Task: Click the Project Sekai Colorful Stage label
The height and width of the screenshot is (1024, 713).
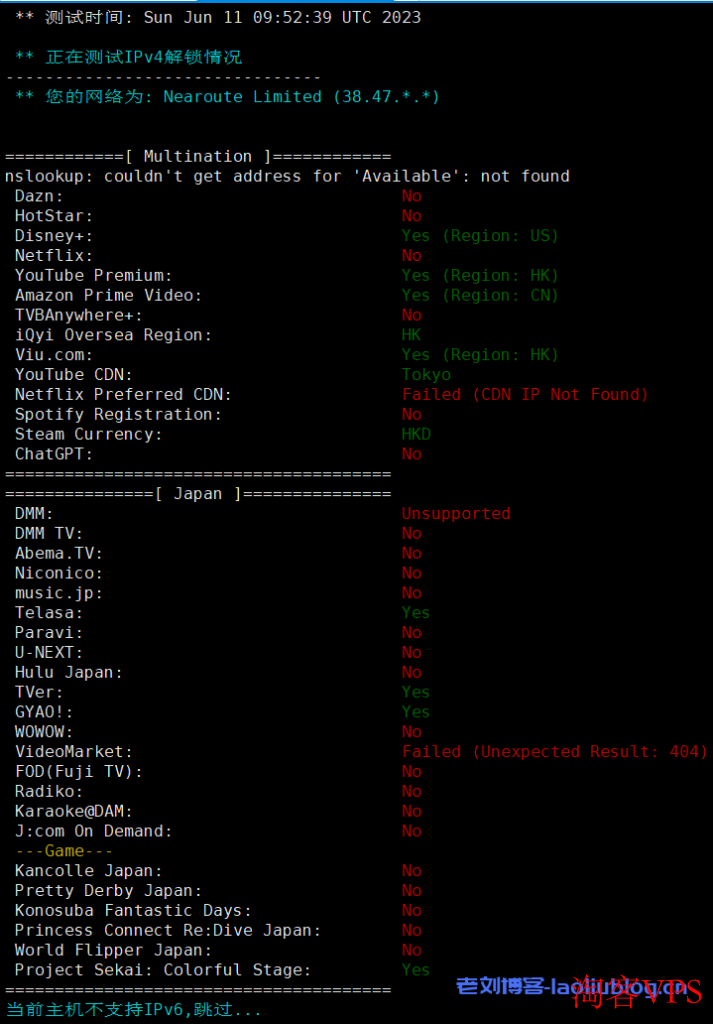Action: 163,970
